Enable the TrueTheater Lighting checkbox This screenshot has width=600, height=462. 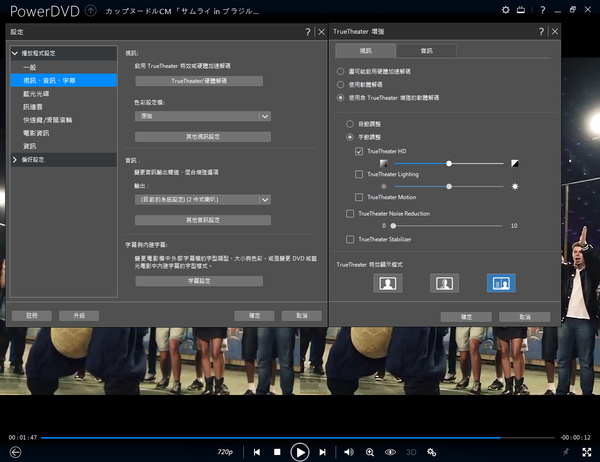coord(360,174)
